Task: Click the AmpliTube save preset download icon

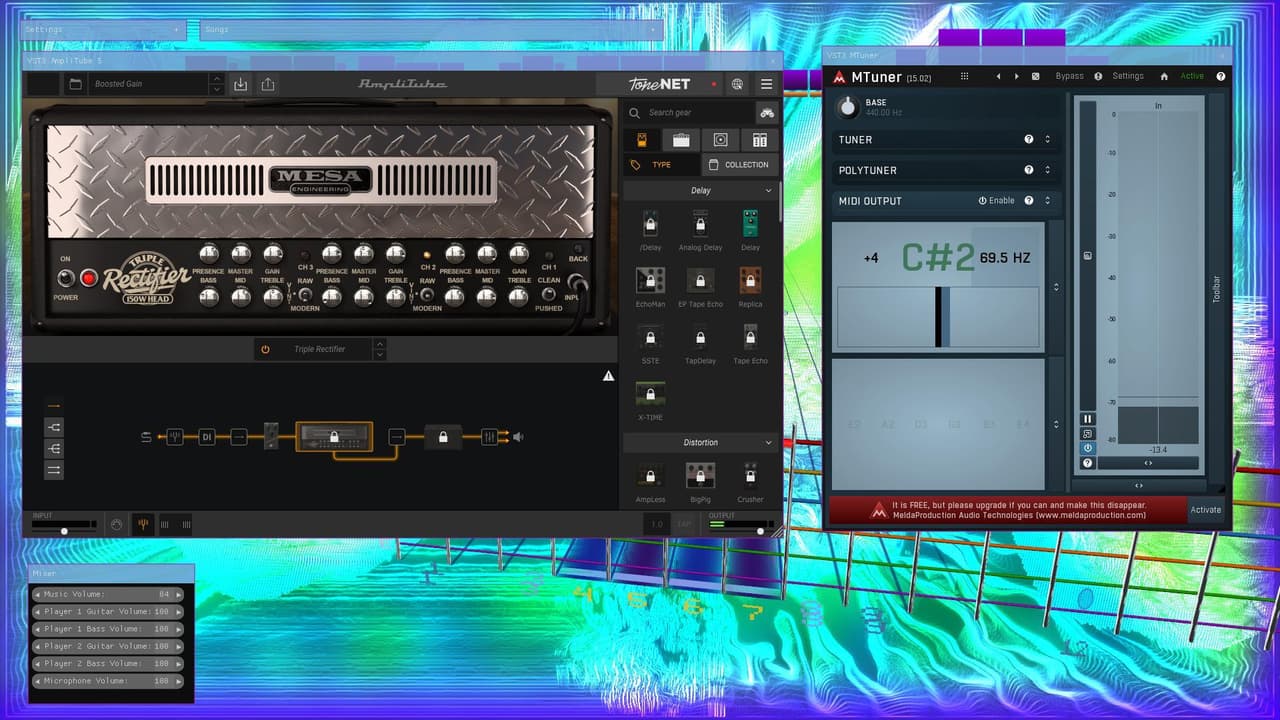Action: coord(240,85)
